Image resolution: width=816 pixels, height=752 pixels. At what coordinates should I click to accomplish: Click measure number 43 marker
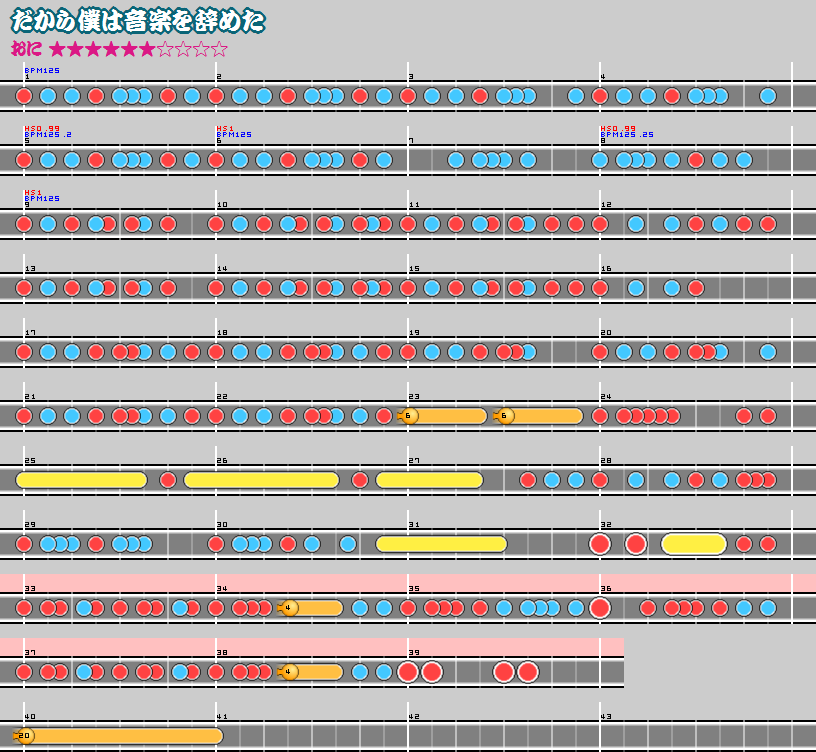pos(606,717)
